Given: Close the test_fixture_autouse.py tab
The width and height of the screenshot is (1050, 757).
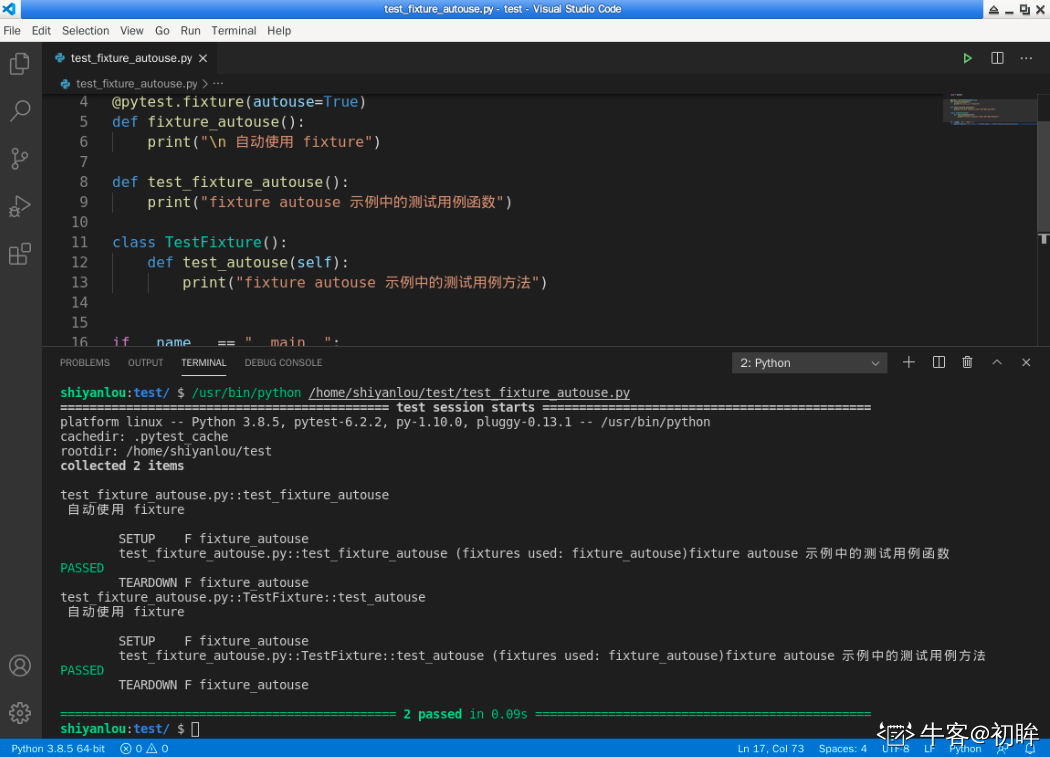Looking at the screenshot, I should (203, 58).
